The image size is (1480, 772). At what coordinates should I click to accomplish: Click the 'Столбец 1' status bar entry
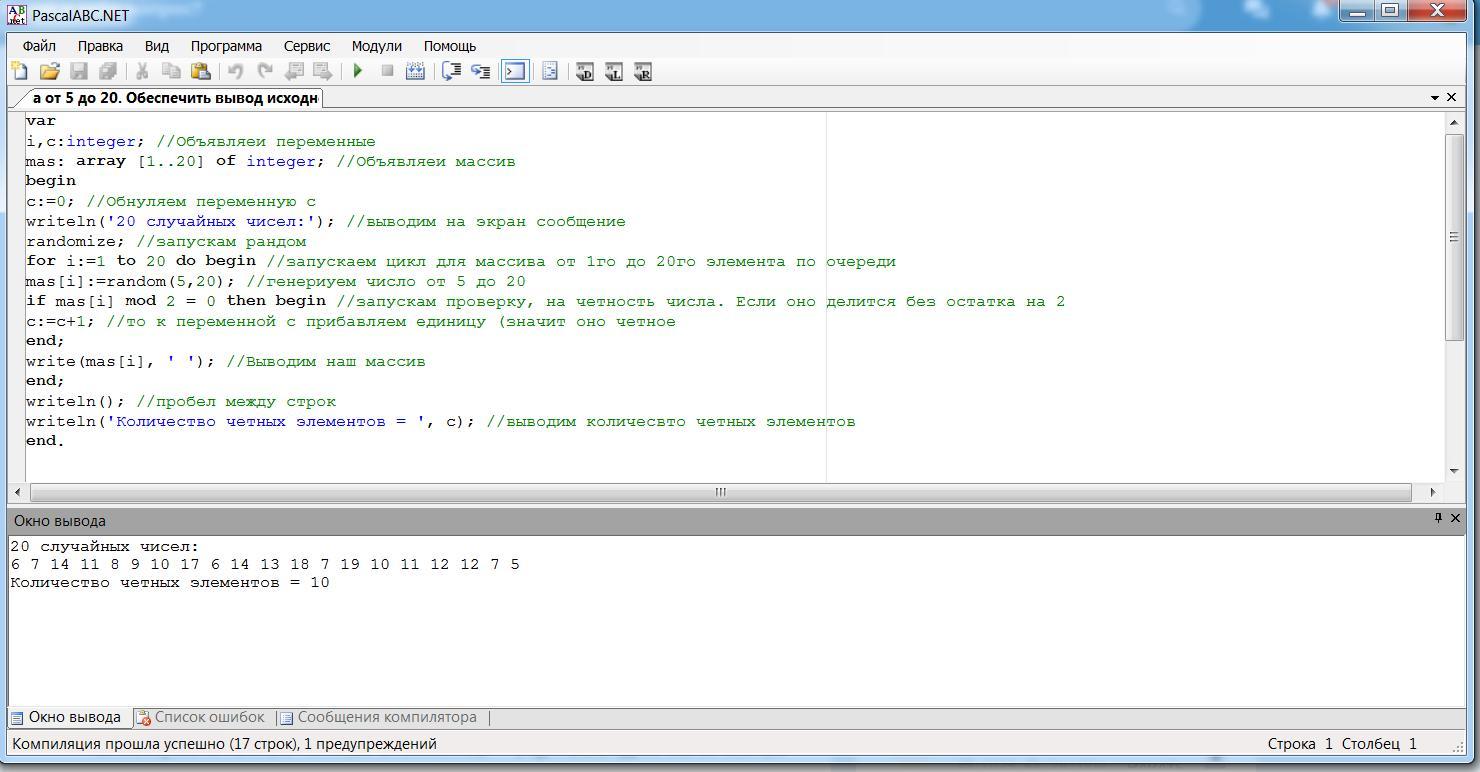(1379, 744)
